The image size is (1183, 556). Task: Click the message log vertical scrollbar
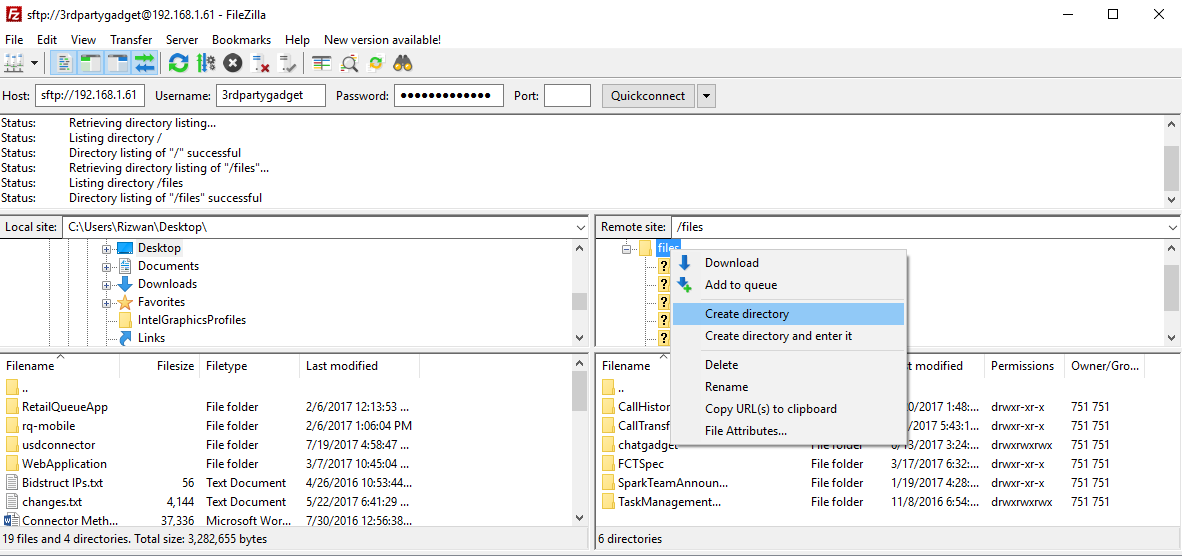[1172, 160]
